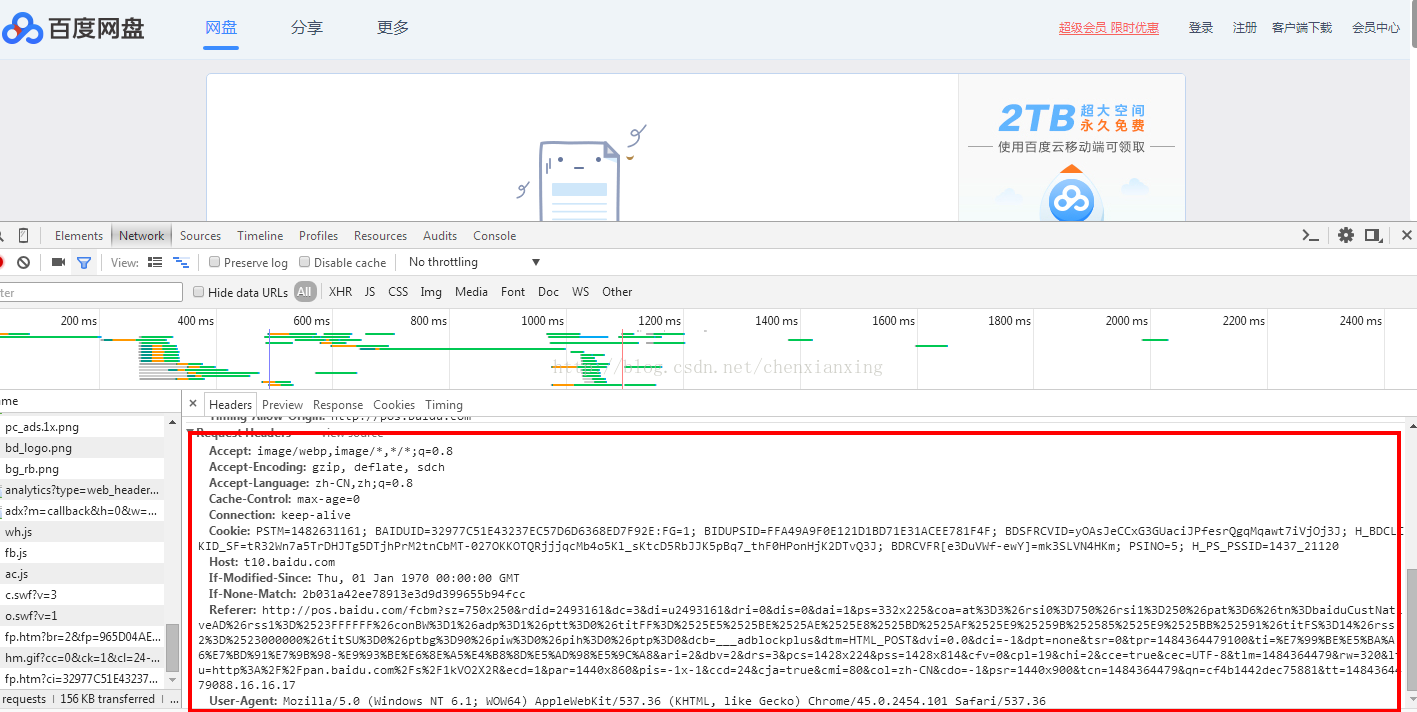Filter requests by XHR
Viewport: 1417px width, 712px height.
point(341,292)
